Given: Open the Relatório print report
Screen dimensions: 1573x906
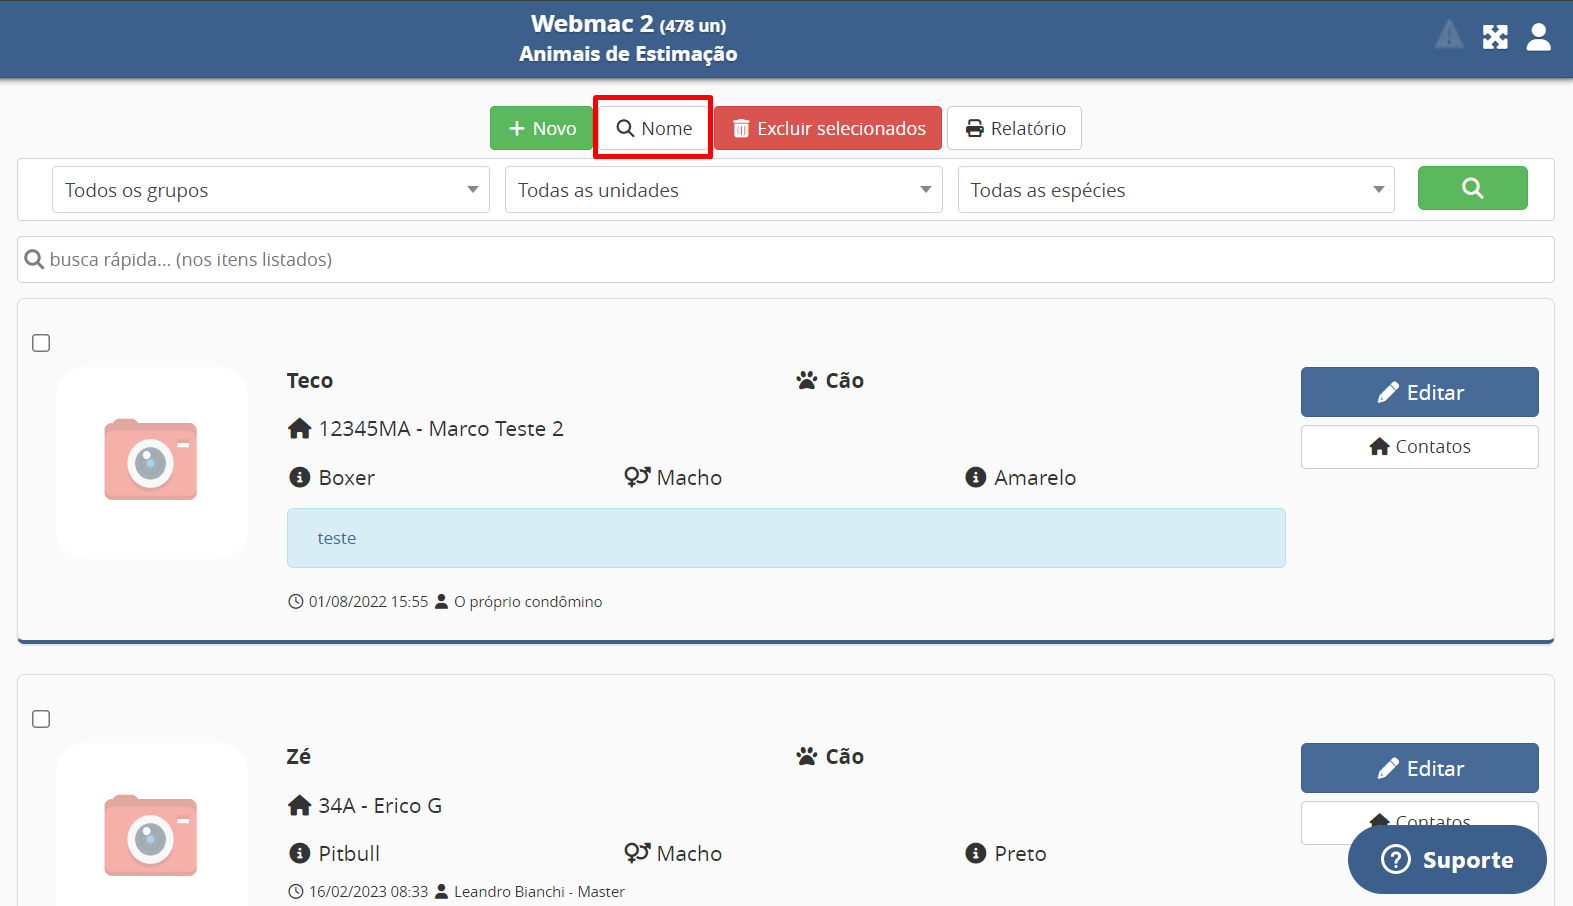Looking at the screenshot, I should tap(1014, 128).
